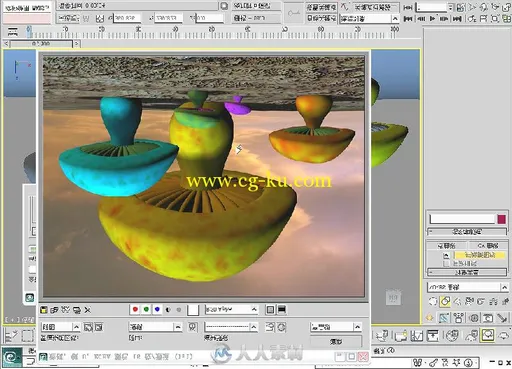Copy the rendered image to the clipboard
This screenshot has height=369, width=512.
[54, 310]
